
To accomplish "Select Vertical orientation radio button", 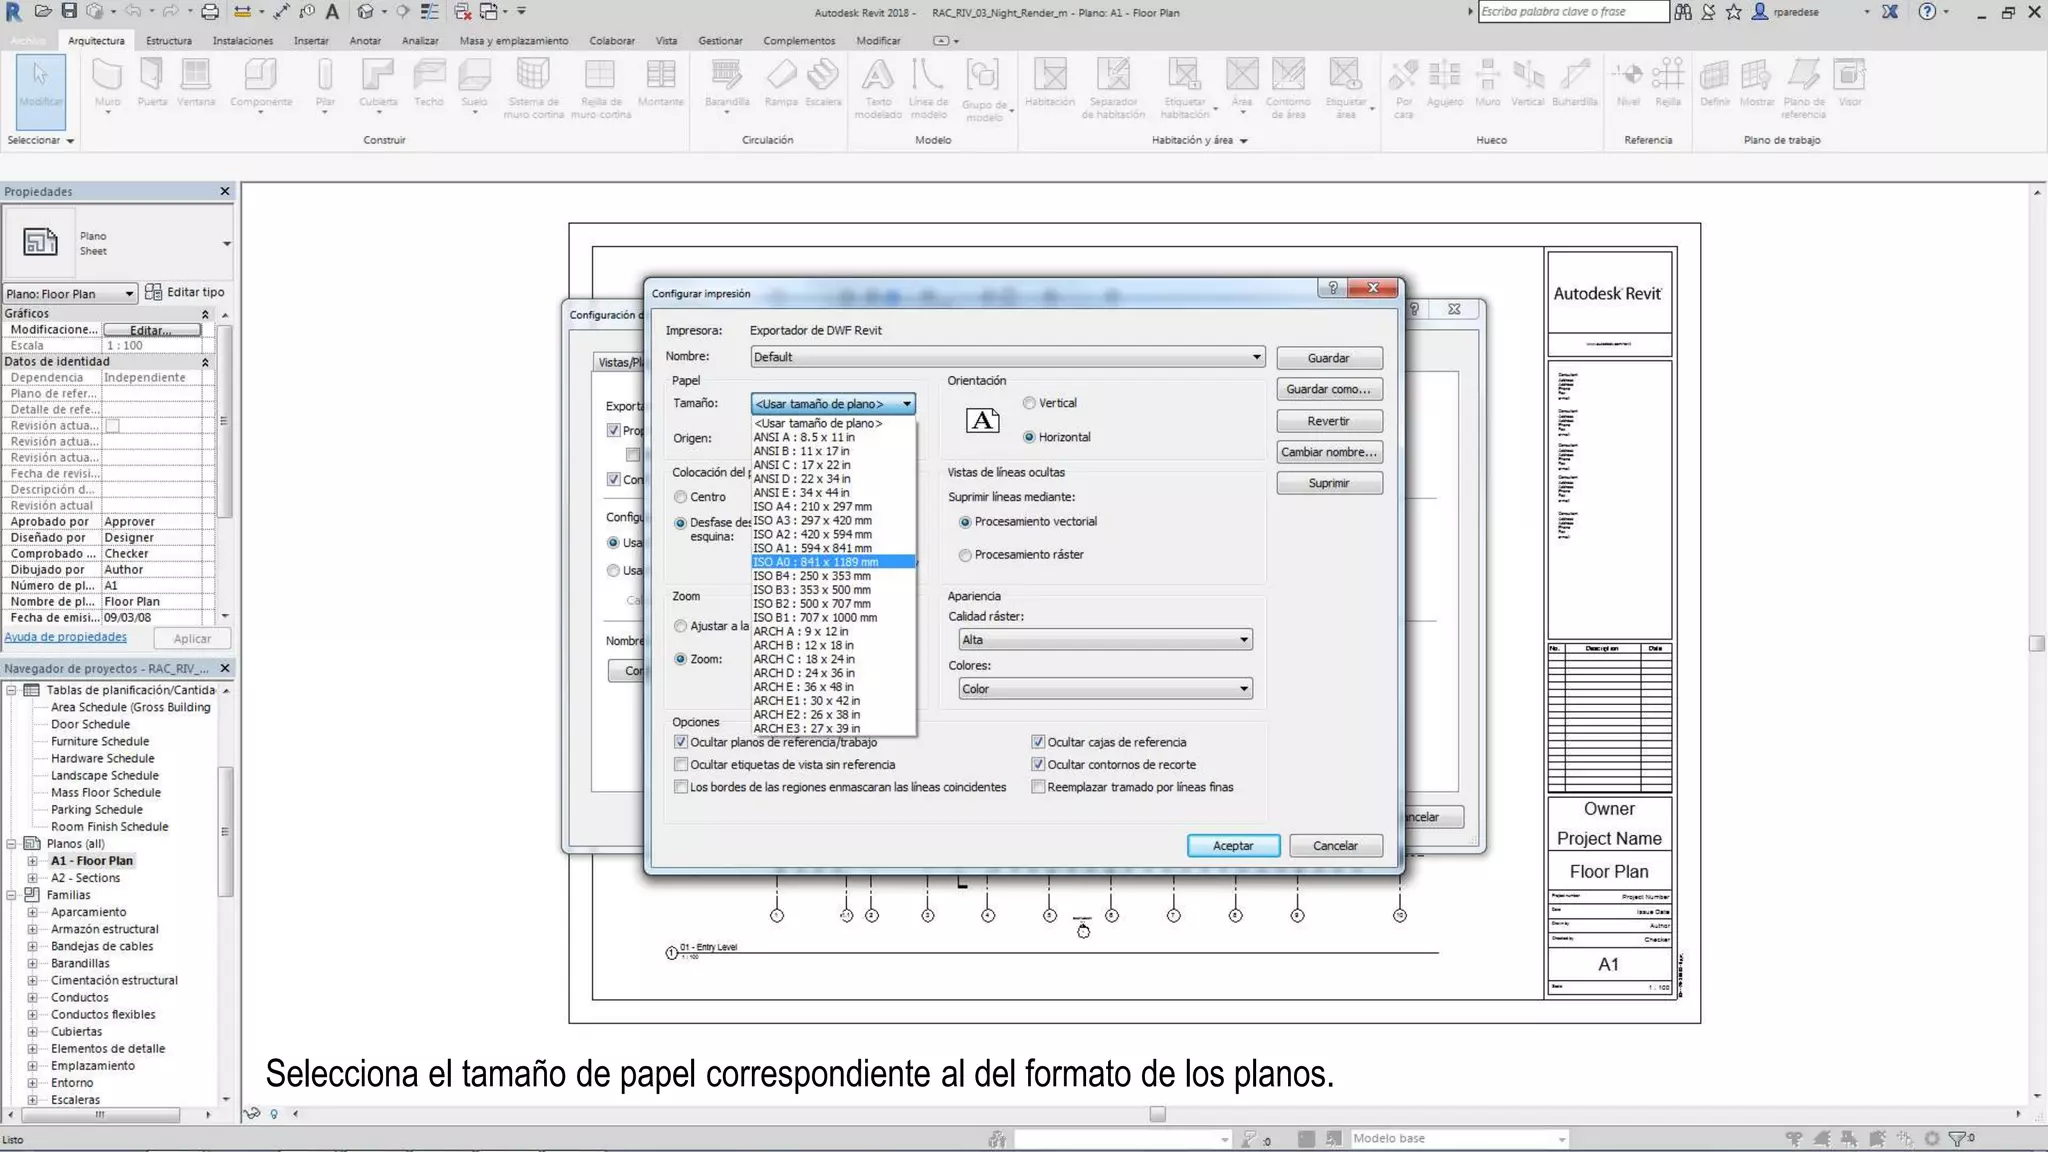I will pos(1029,403).
